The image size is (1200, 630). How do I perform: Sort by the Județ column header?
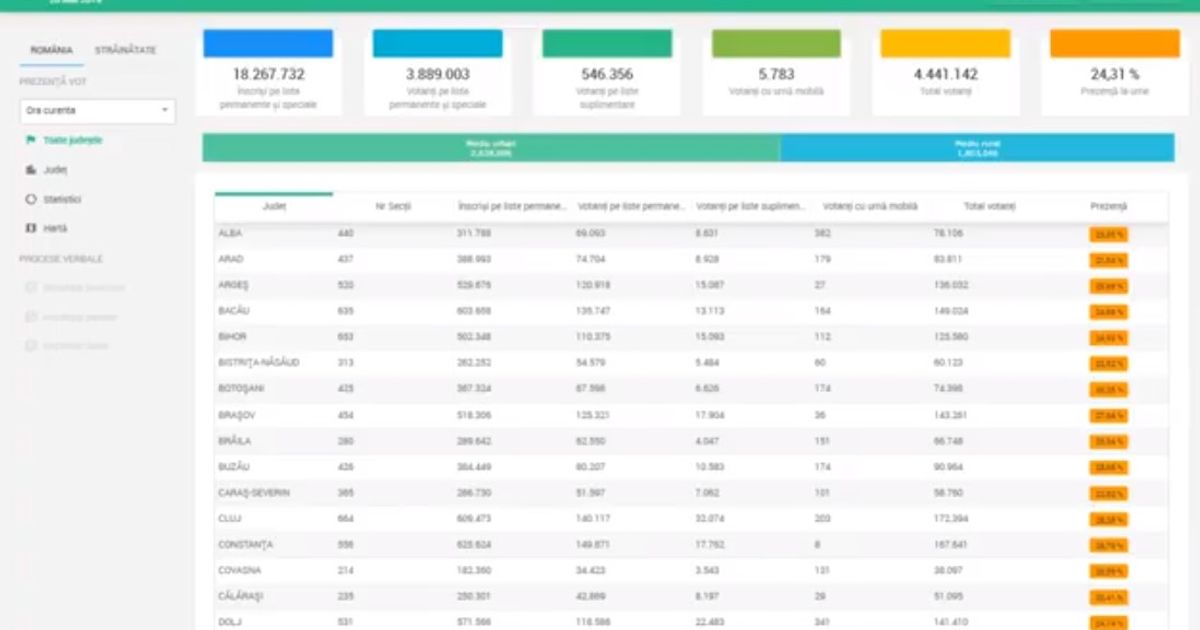pyautogui.click(x=274, y=206)
